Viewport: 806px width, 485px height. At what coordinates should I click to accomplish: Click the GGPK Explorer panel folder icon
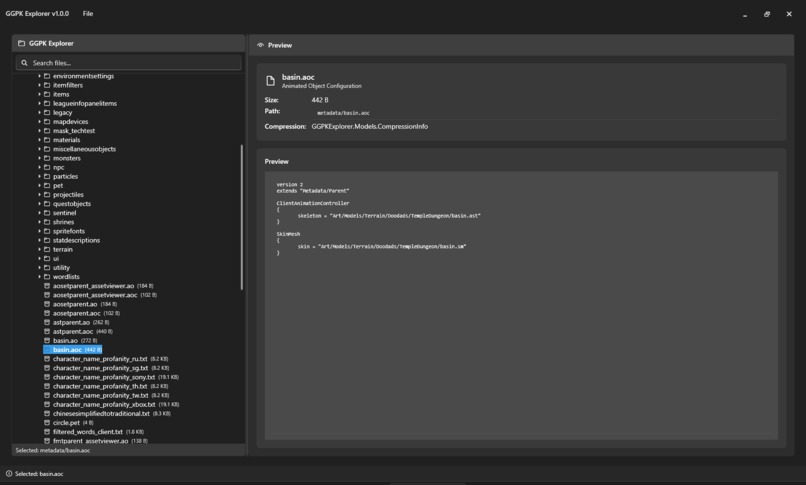pyautogui.click(x=22, y=43)
